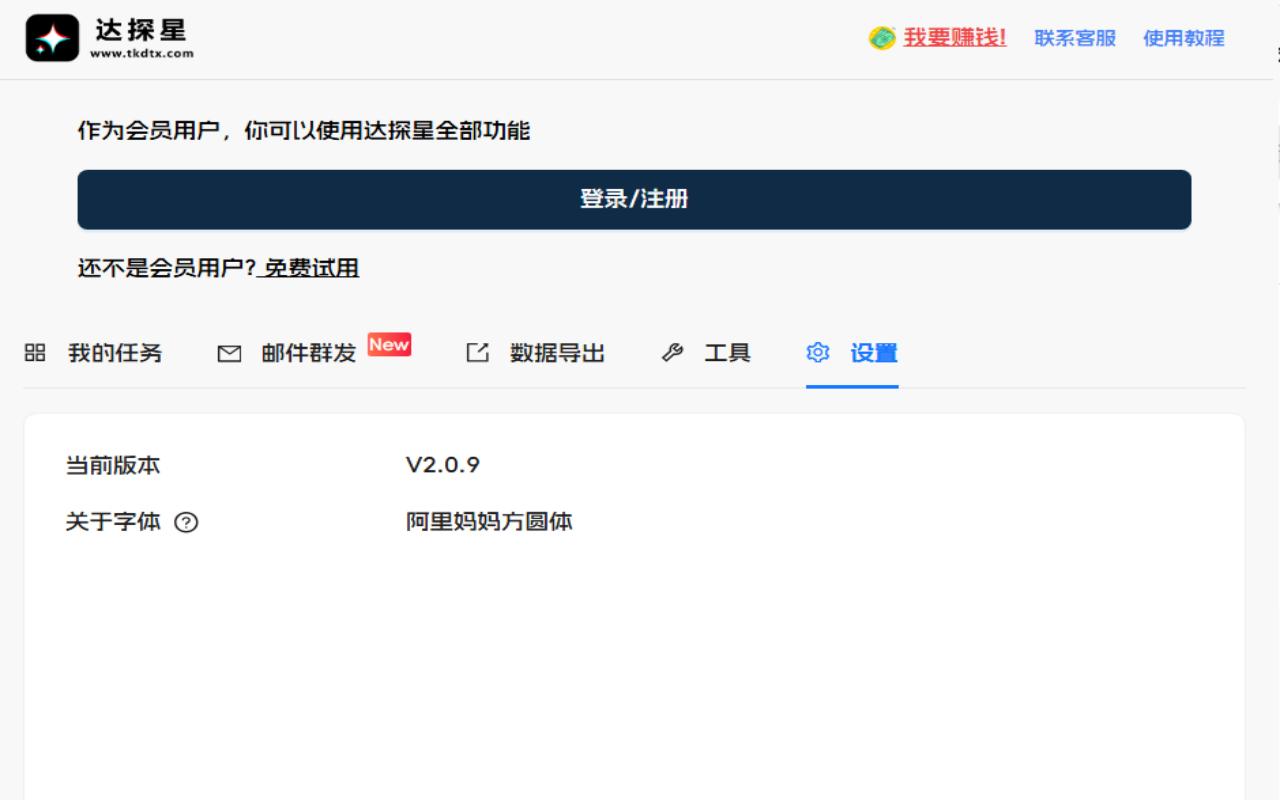Open the 关于字体 help question mark

click(188, 522)
